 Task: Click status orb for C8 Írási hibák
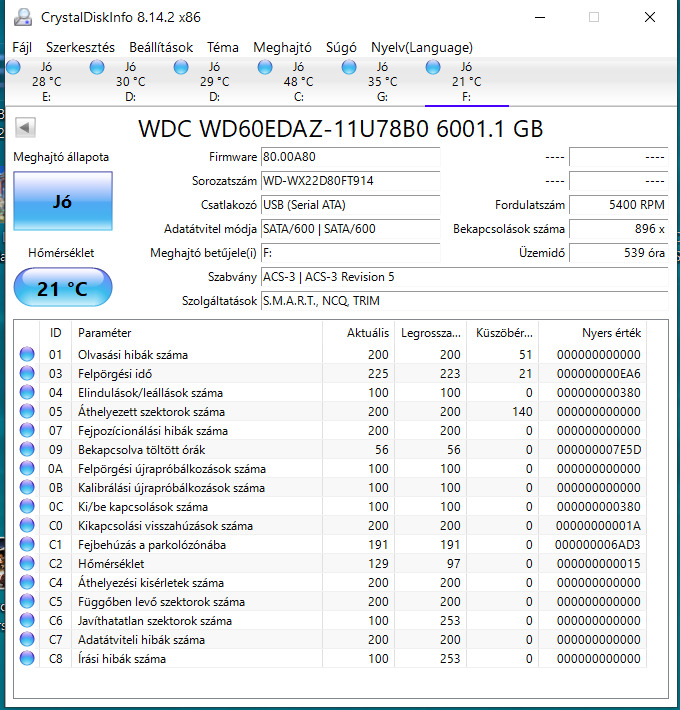[x=27, y=658]
